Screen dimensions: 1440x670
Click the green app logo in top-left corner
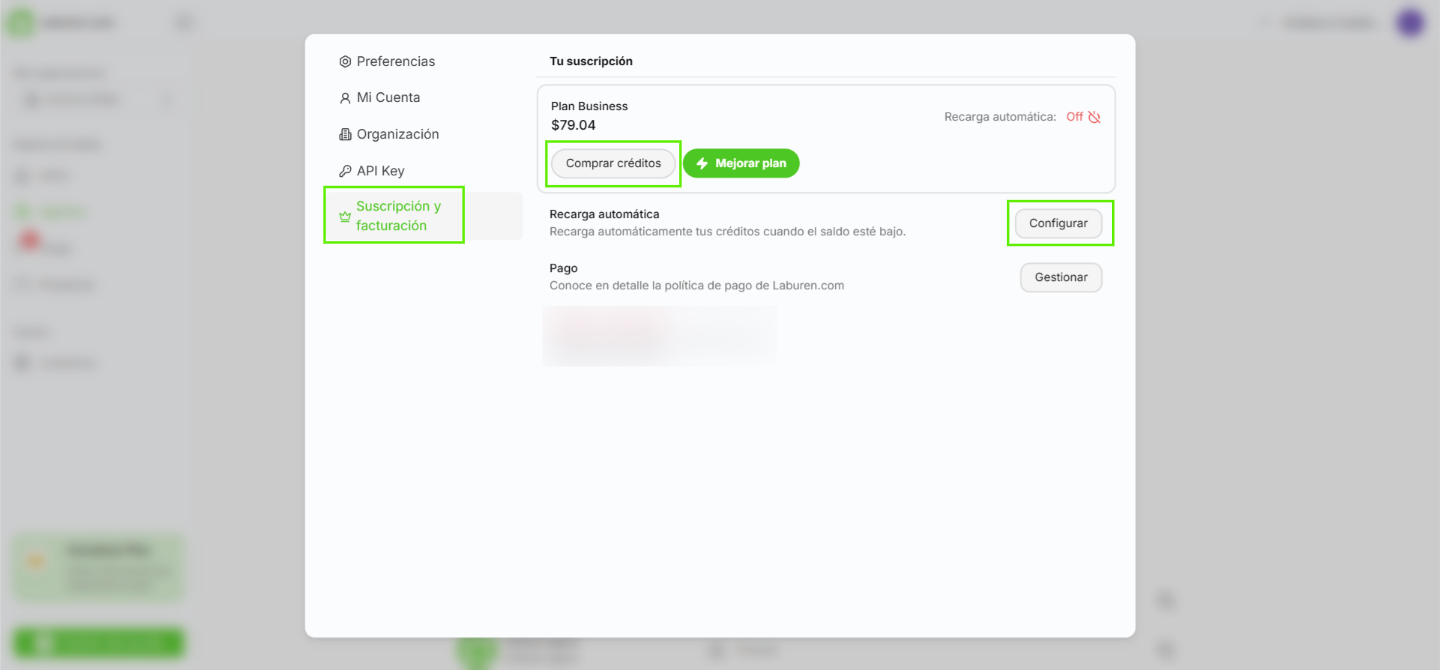tap(20, 23)
